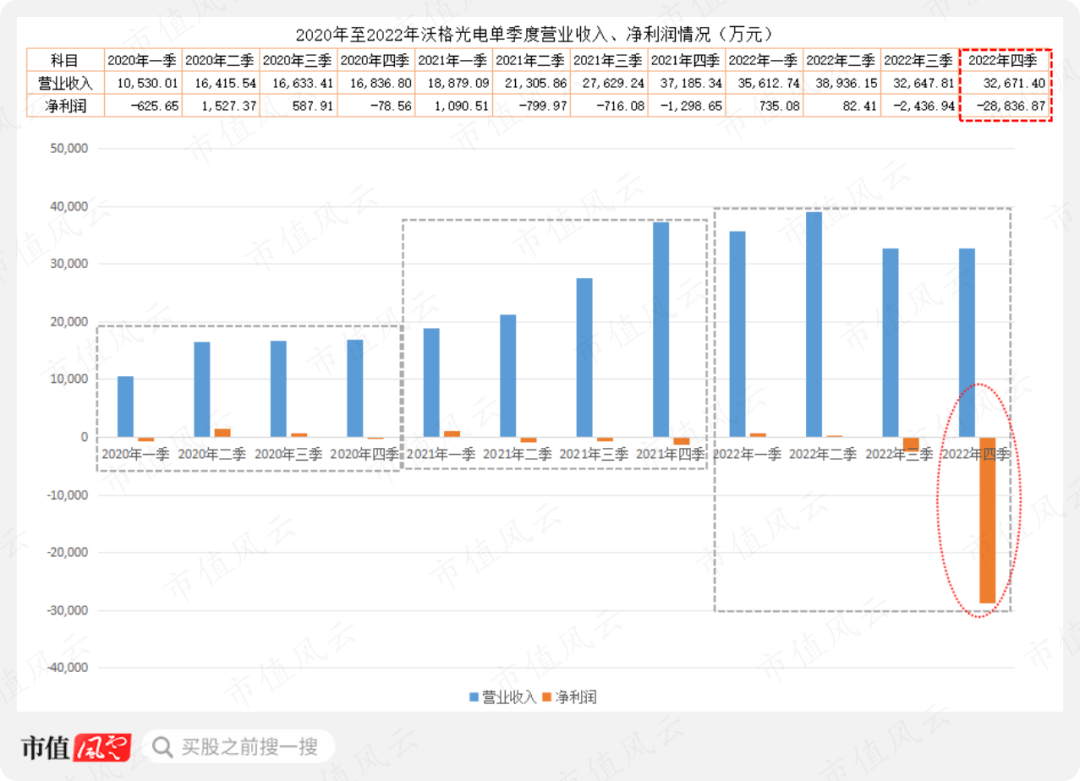Click the net profit value -28,836.87

point(1011,106)
